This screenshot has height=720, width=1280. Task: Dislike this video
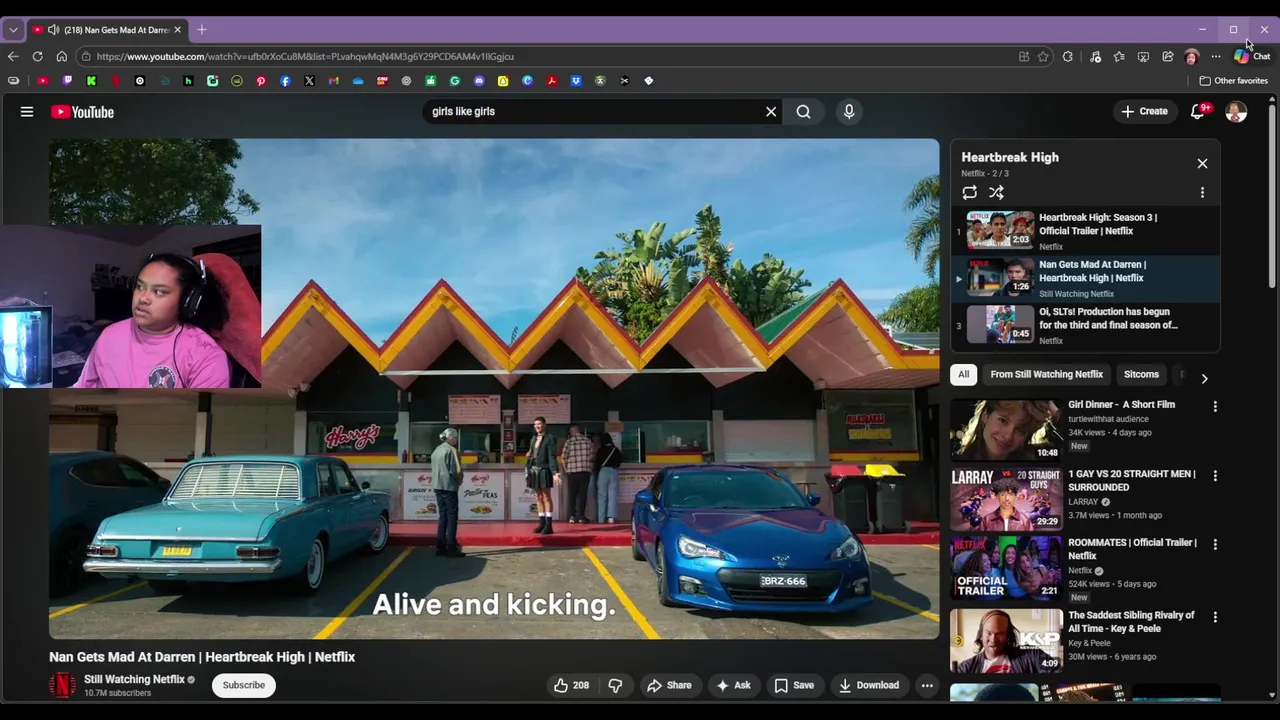coord(615,685)
